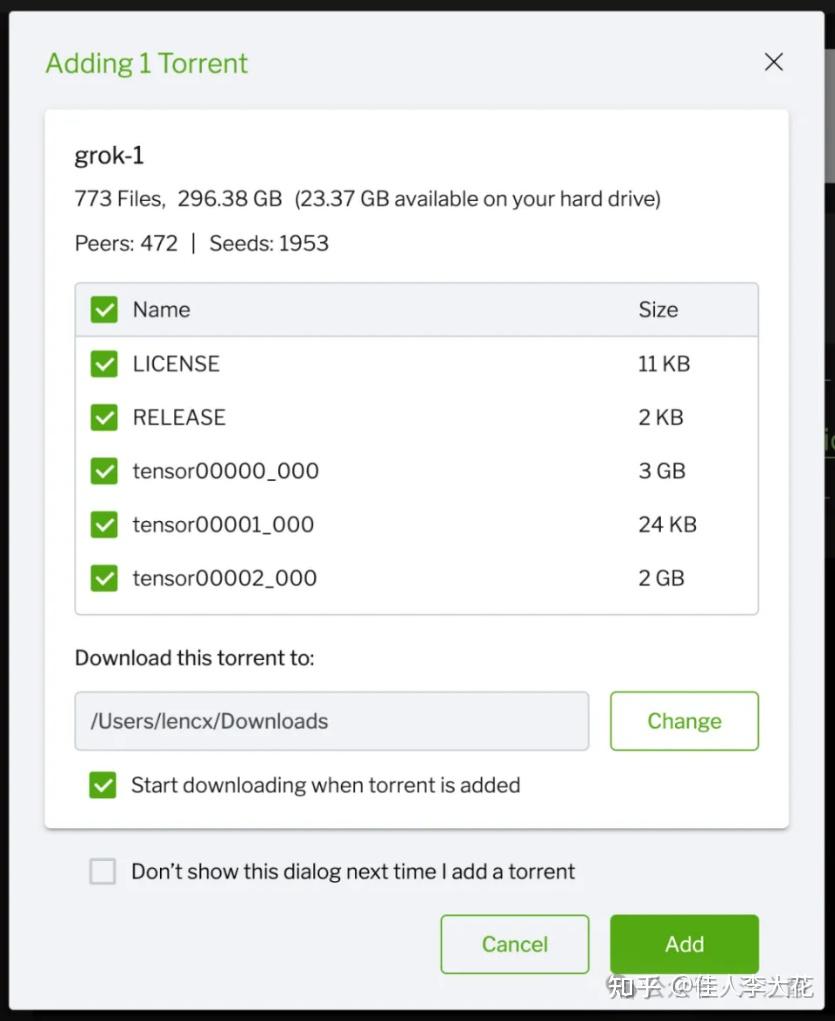
Task: Sort files by the Size column header
Action: point(658,310)
